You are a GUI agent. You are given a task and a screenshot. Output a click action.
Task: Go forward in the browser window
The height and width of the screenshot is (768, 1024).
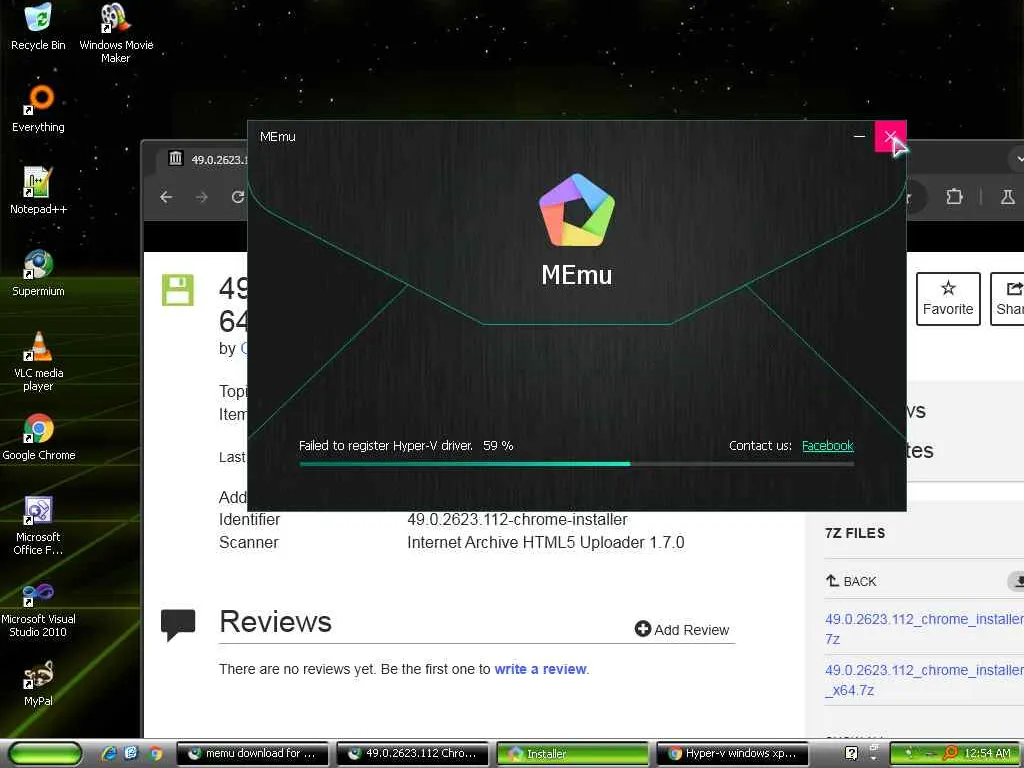point(202,197)
